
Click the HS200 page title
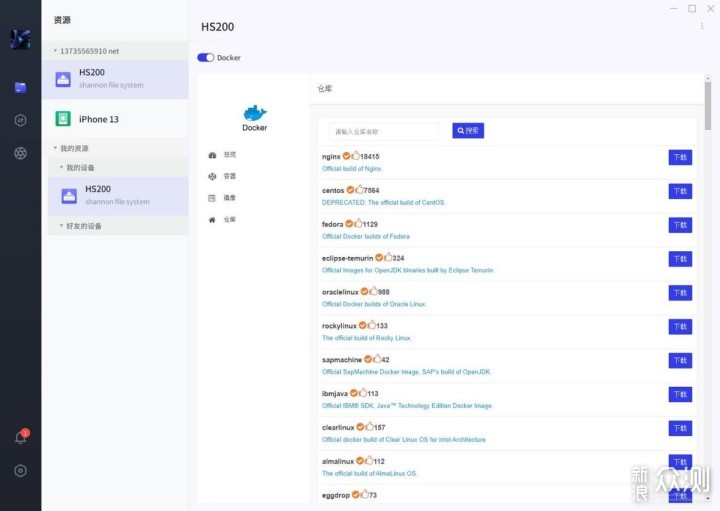(218, 27)
